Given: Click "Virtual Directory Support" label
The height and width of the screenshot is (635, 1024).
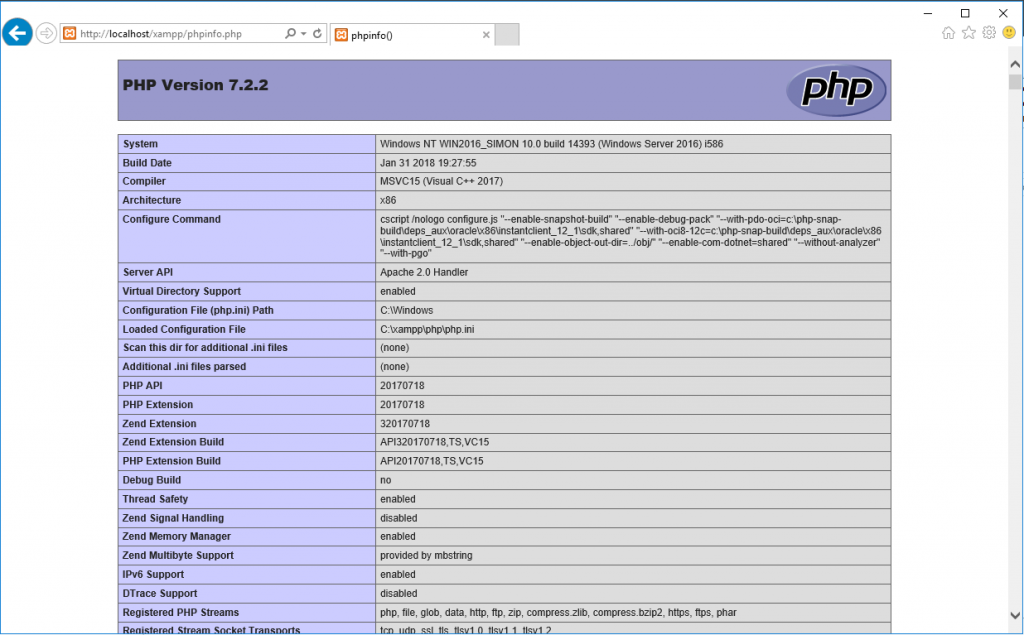Looking at the screenshot, I should tap(182, 291).
